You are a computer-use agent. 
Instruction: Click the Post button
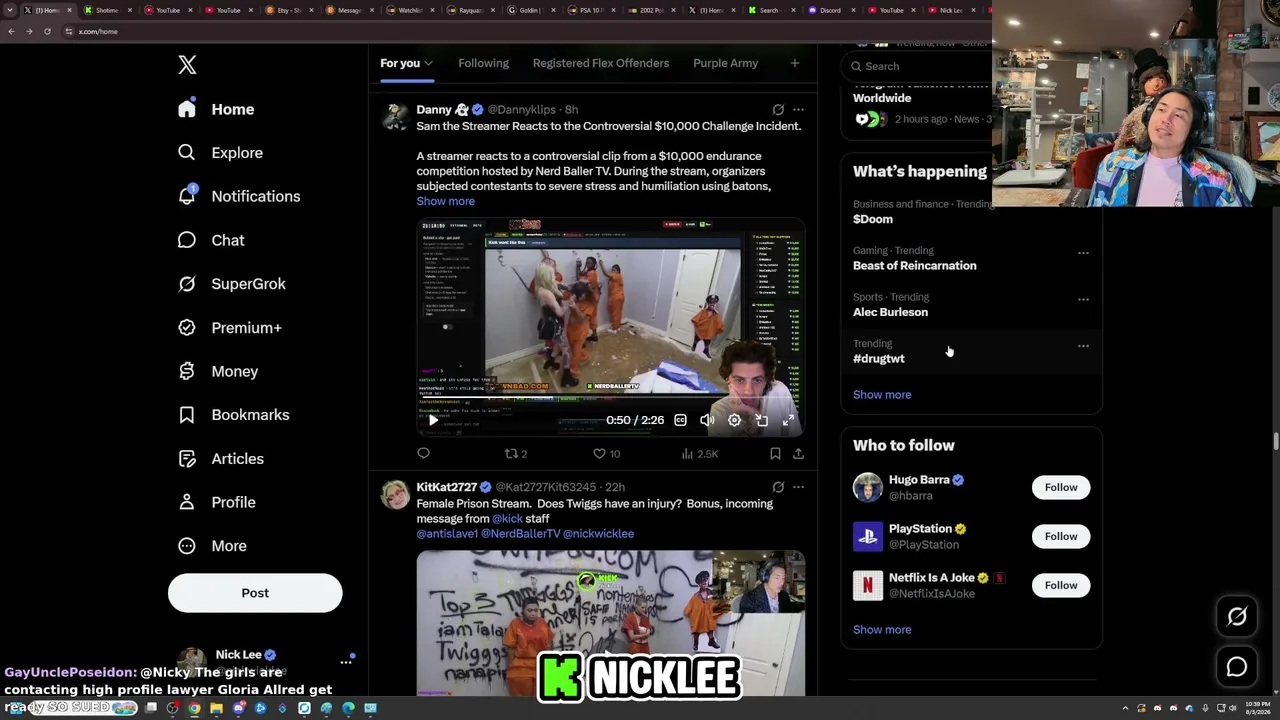point(255,593)
